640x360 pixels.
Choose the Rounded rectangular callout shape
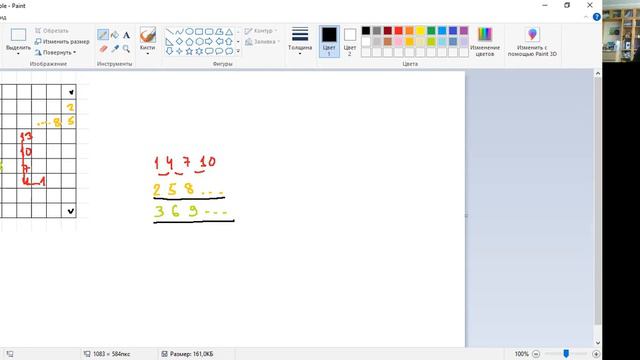coord(209,51)
